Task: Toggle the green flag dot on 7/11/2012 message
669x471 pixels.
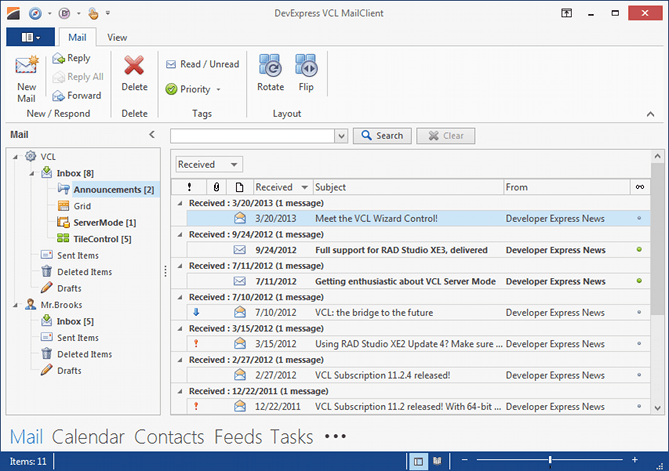Action: (639, 281)
